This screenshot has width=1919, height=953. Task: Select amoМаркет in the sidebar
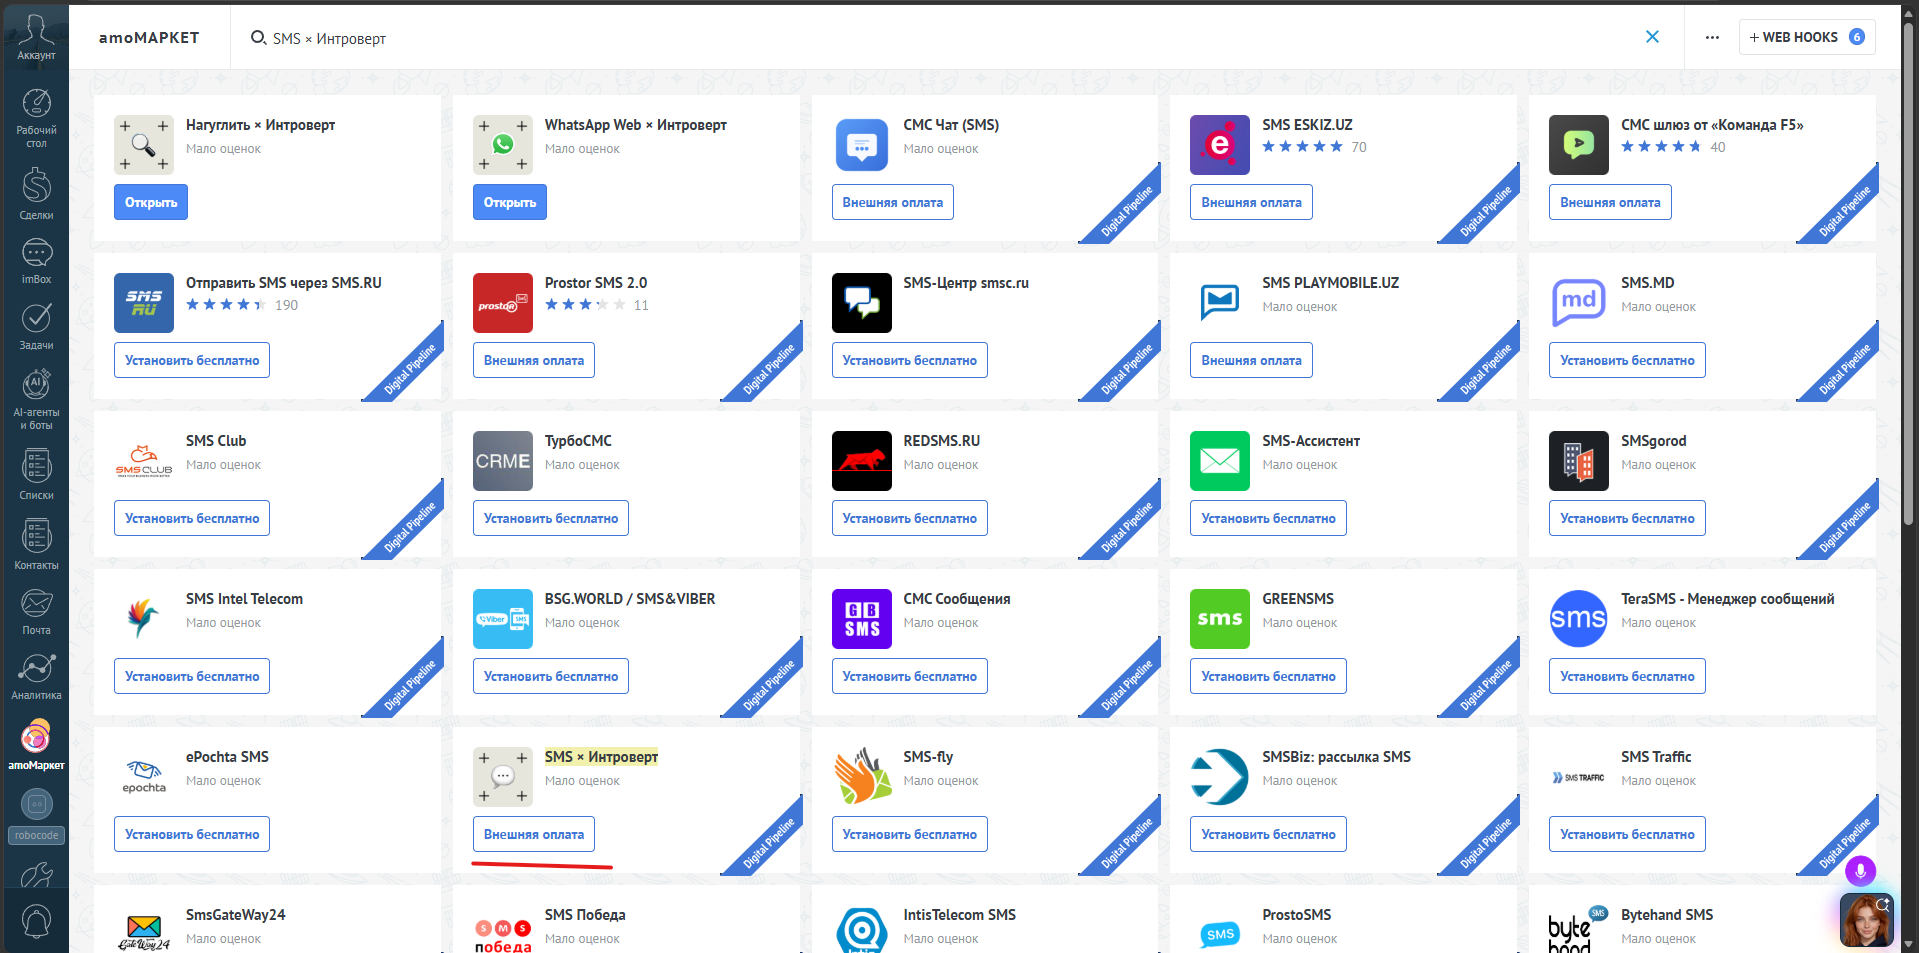36,745
